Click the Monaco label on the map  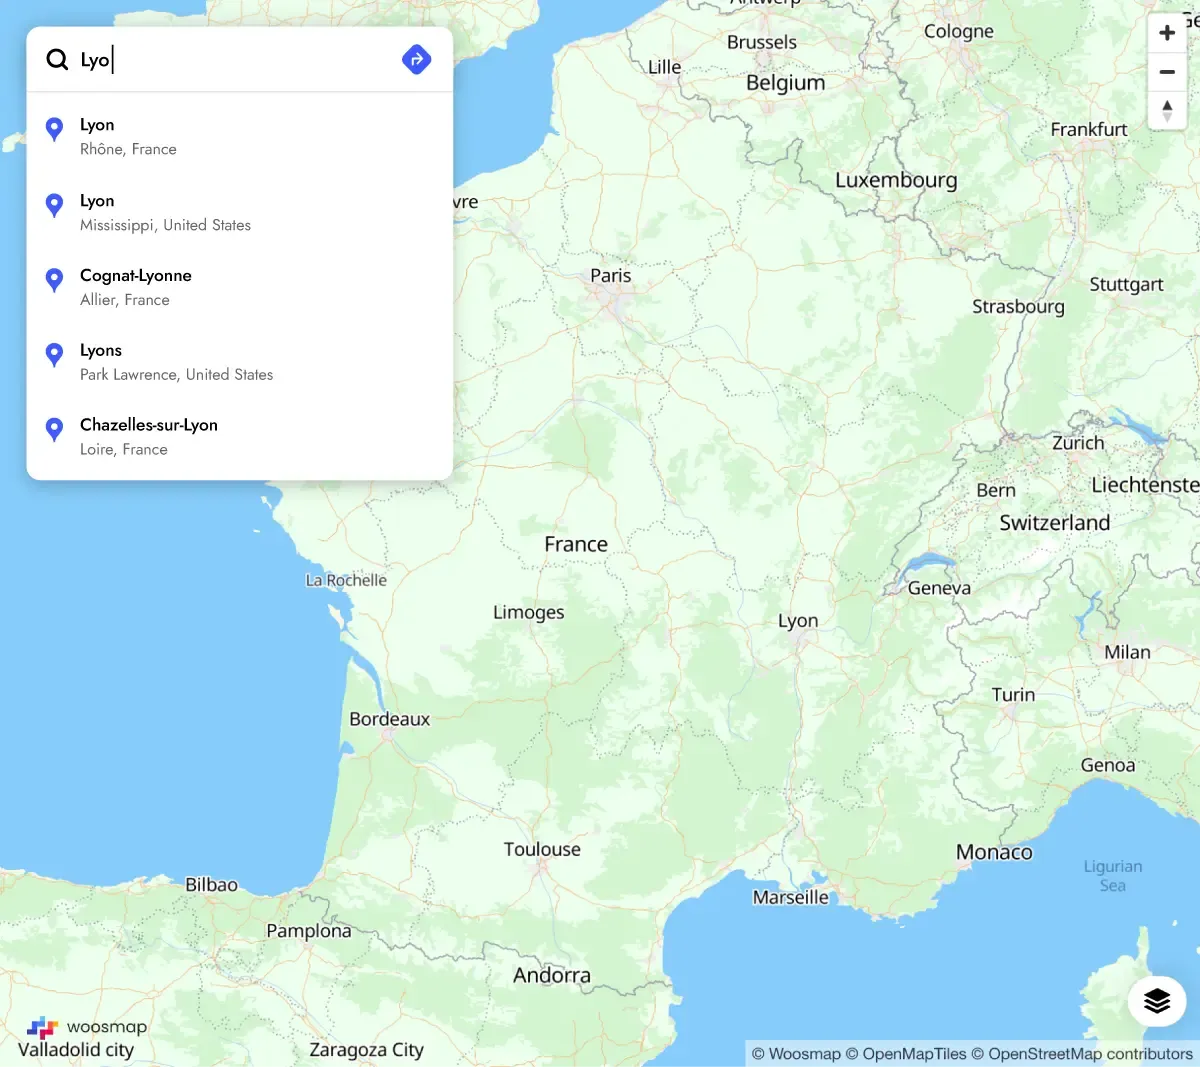[994, 852]
